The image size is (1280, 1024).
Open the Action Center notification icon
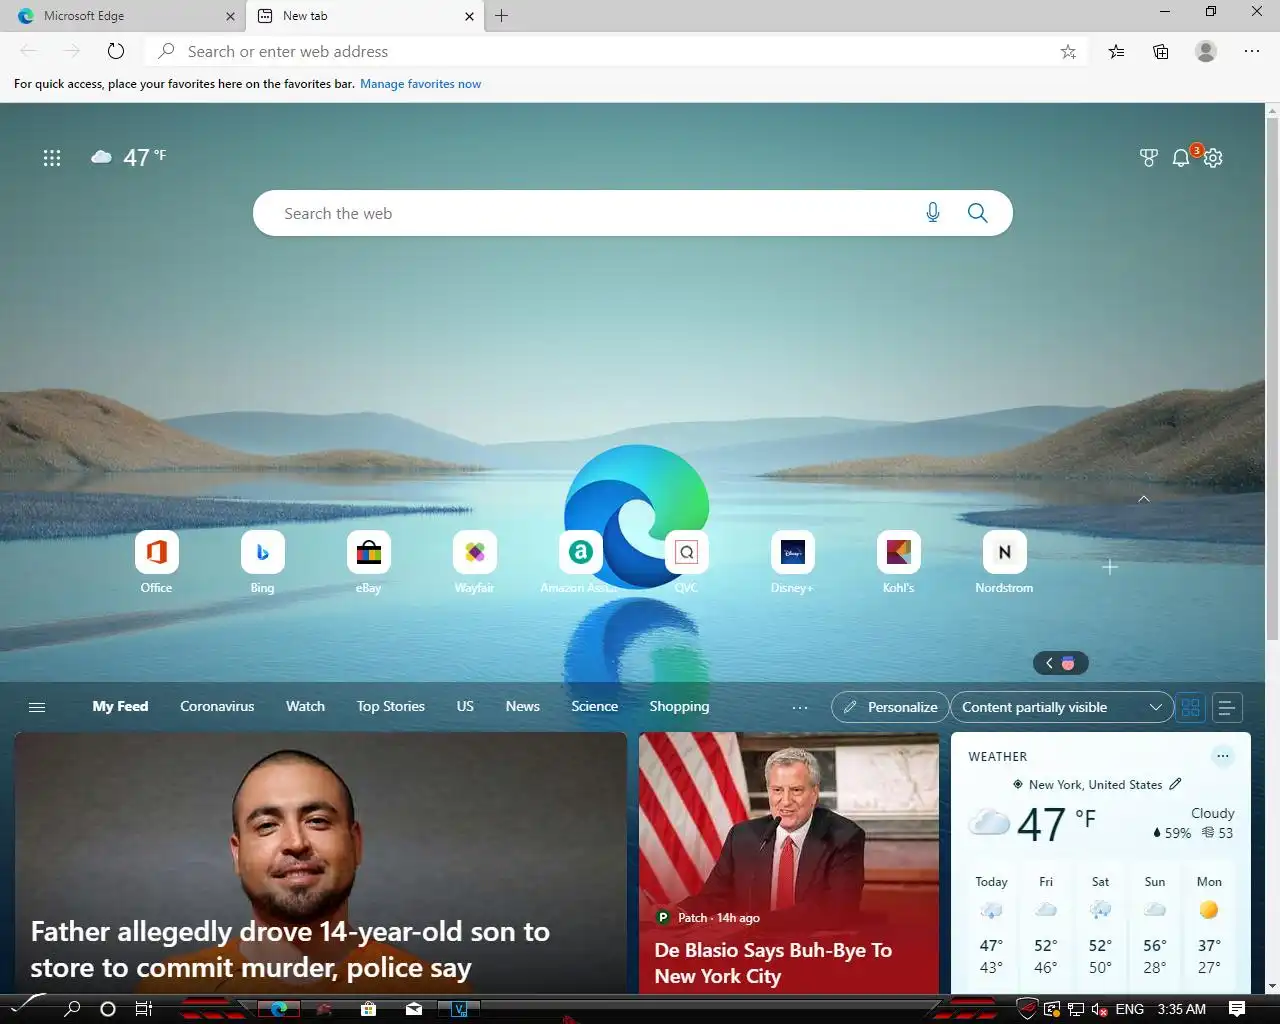click(1237, 1008)
